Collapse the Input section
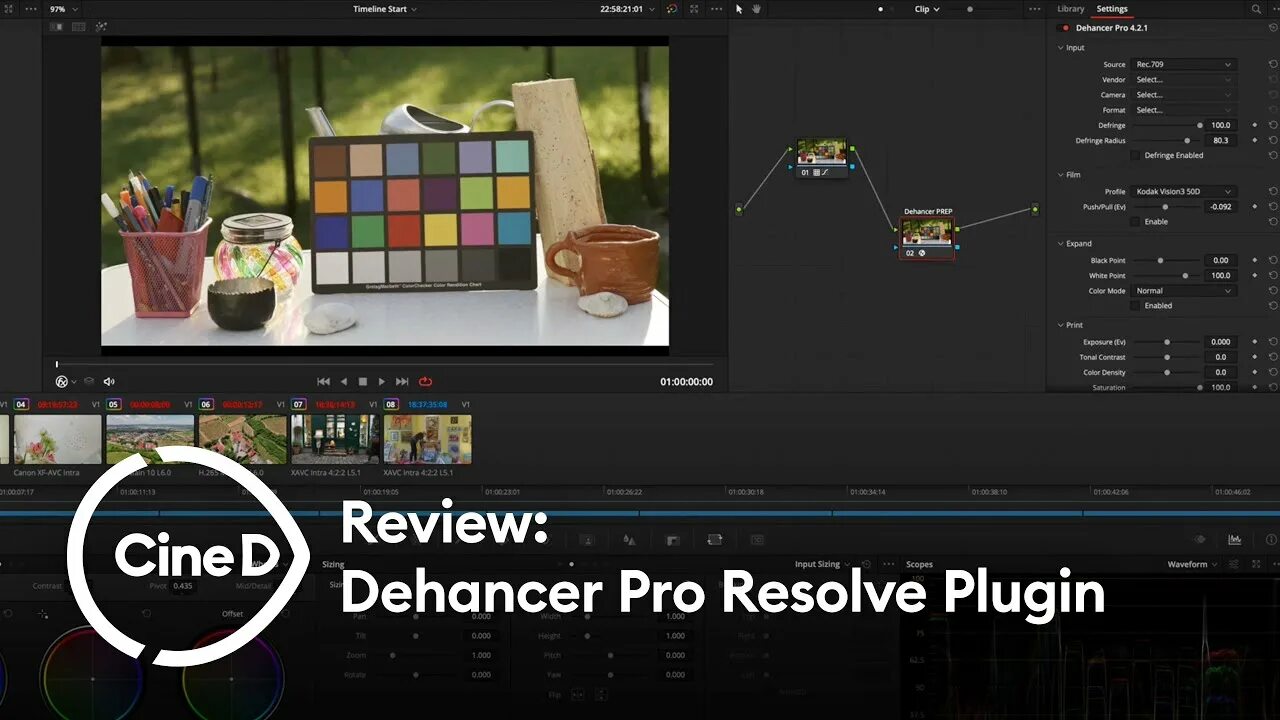 click(1061, 48)
